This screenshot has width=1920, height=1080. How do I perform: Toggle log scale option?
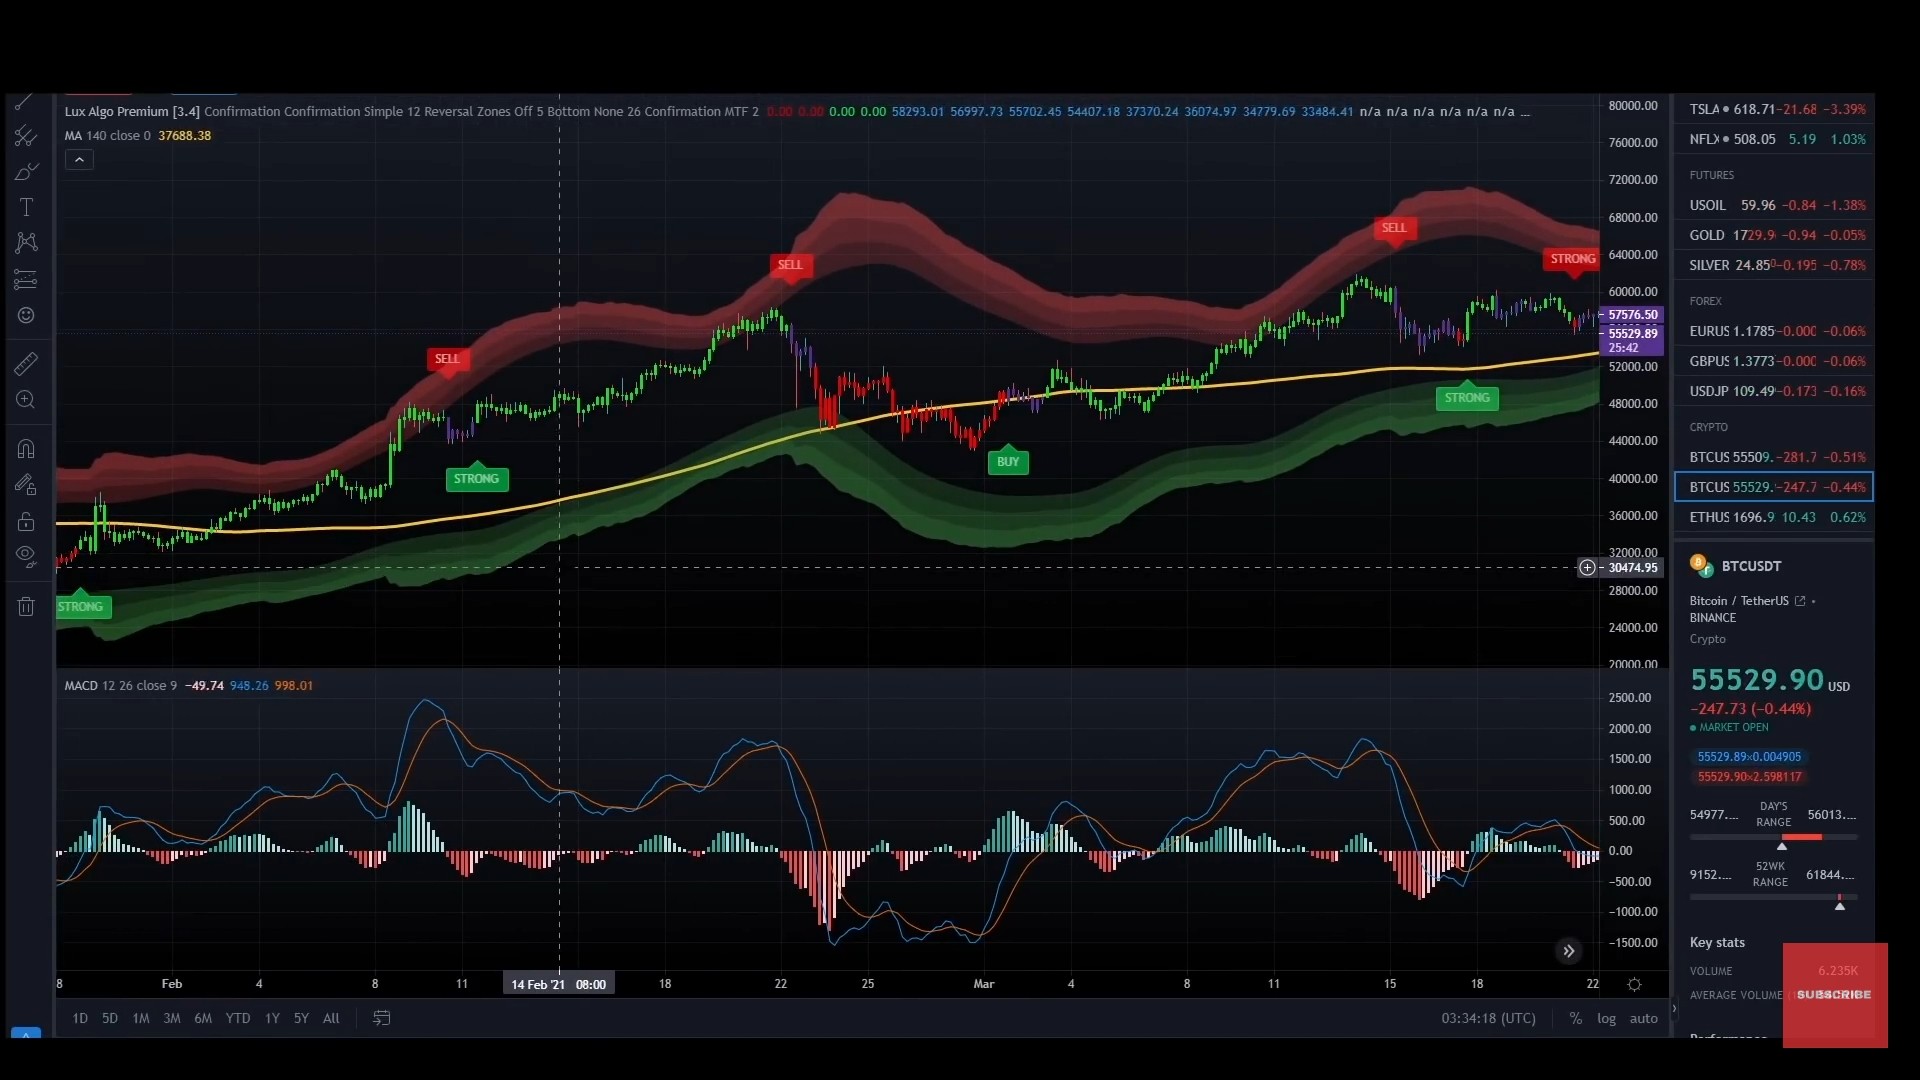(1606, 1018)
